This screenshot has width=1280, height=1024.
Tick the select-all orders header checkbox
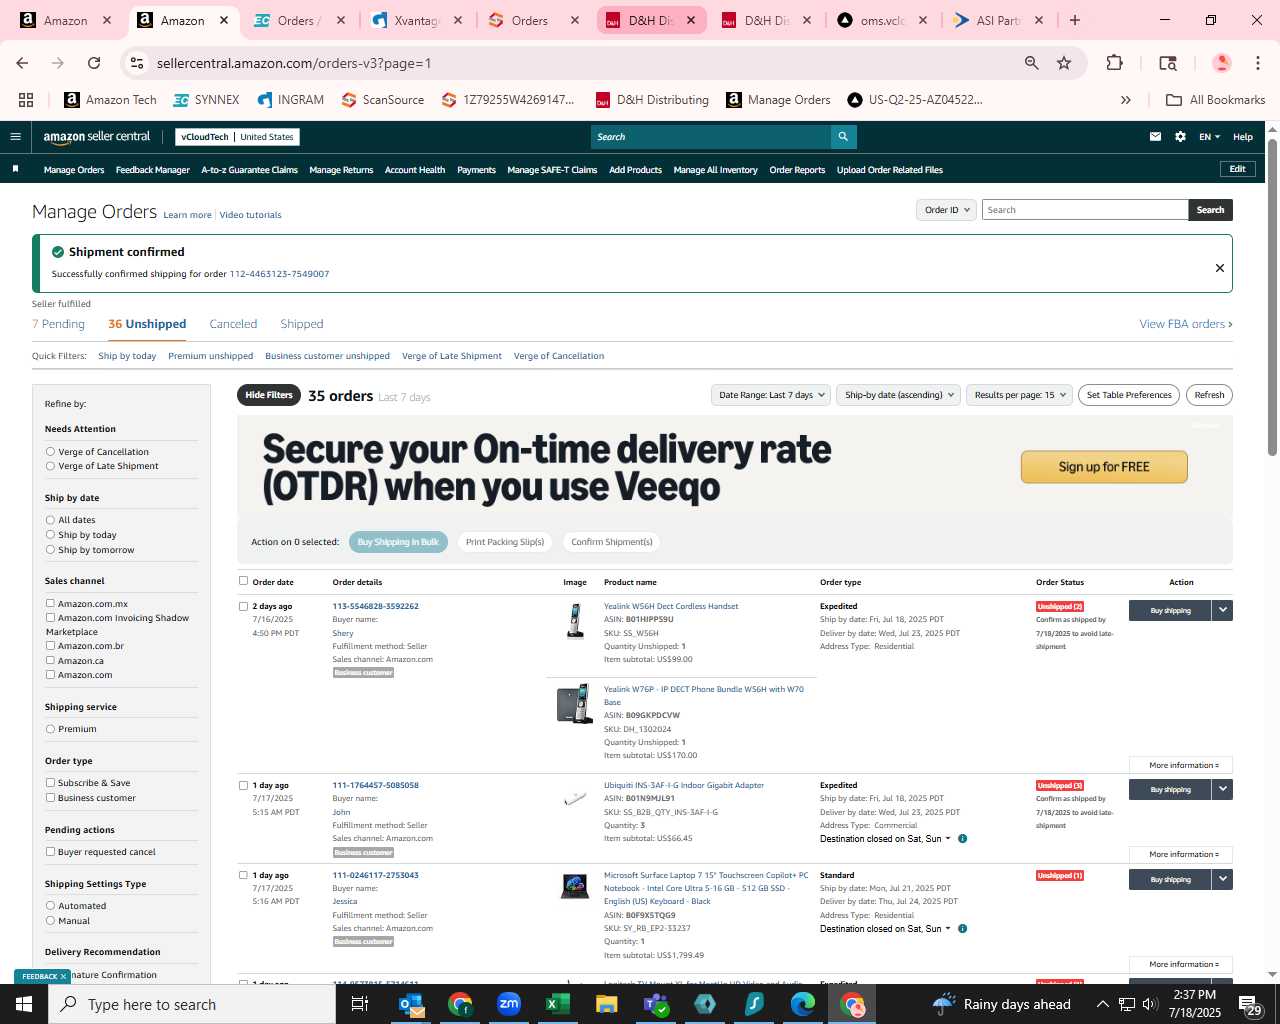pyautogui.click(x=243, y=581)
